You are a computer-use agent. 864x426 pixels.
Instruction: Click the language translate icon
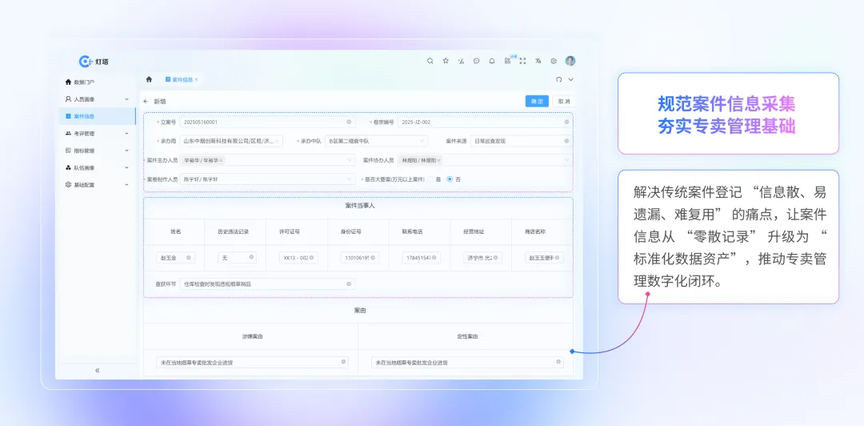point(538,61)
